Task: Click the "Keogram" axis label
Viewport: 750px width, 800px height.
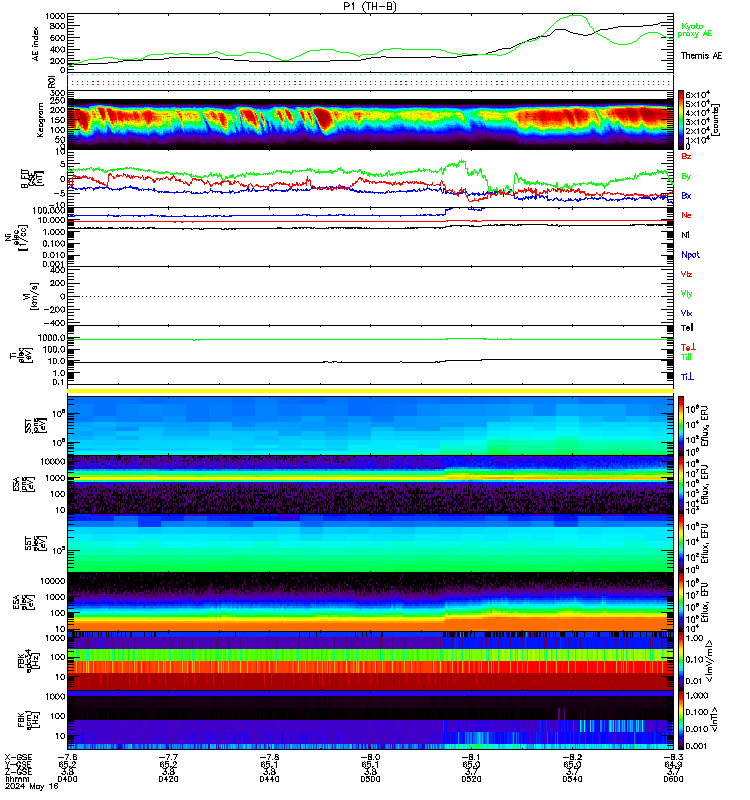Action: pos(40,120)
